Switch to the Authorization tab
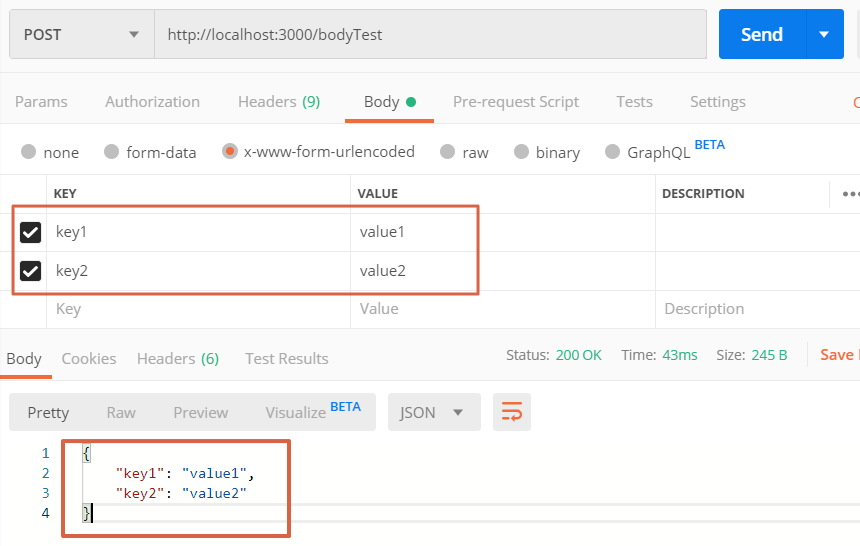Viewport: 860px width, 546px height. [x=152, y=102]
